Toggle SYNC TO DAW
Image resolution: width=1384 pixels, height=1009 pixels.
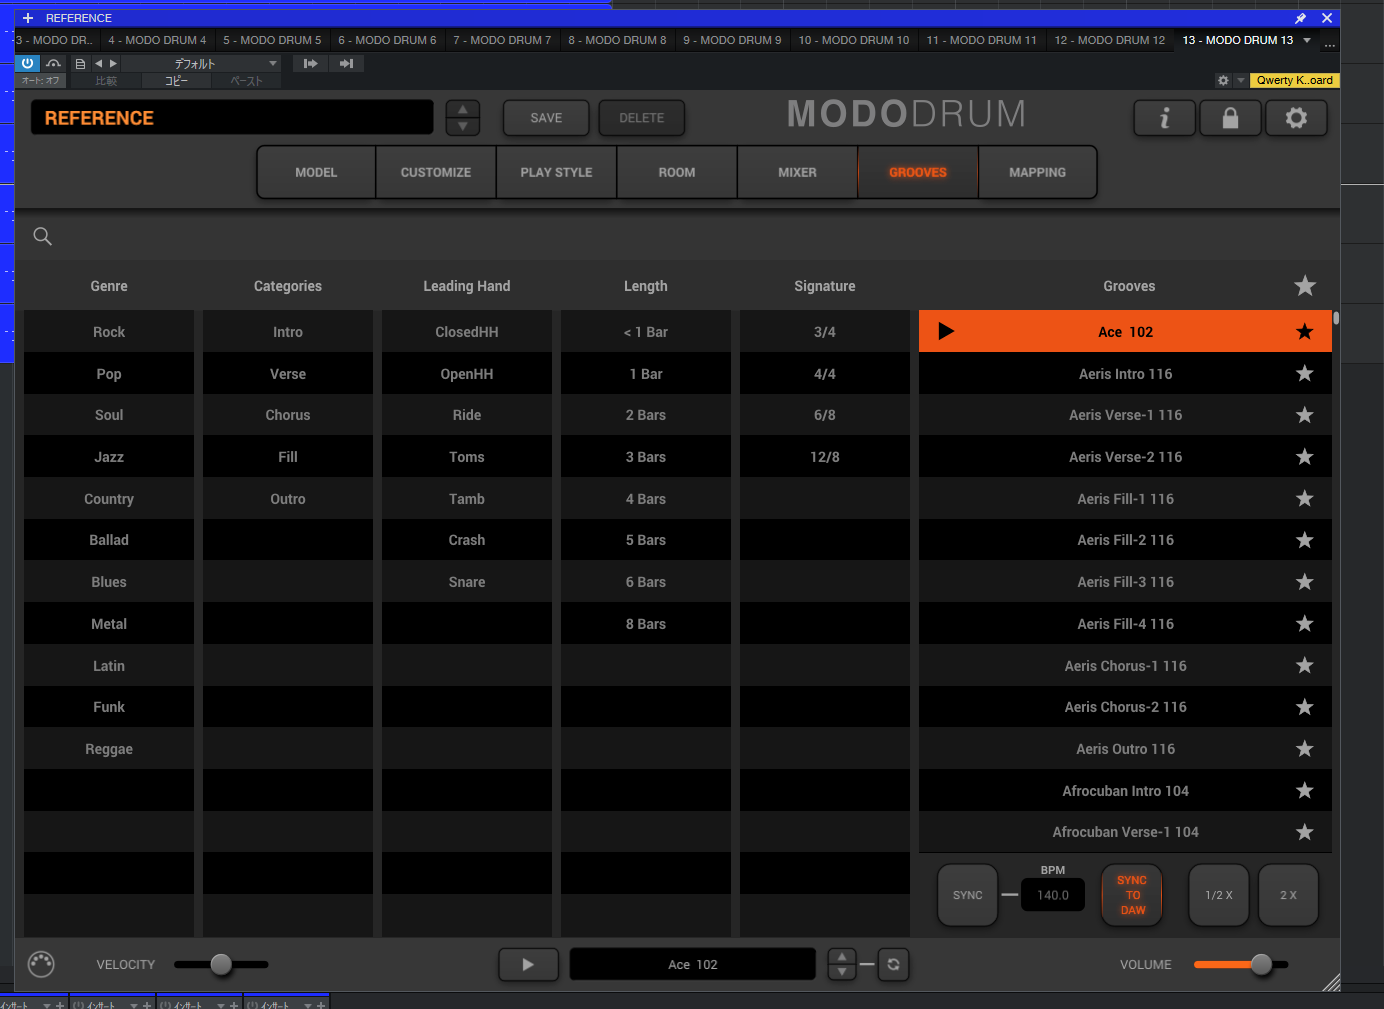point(1132,895)
